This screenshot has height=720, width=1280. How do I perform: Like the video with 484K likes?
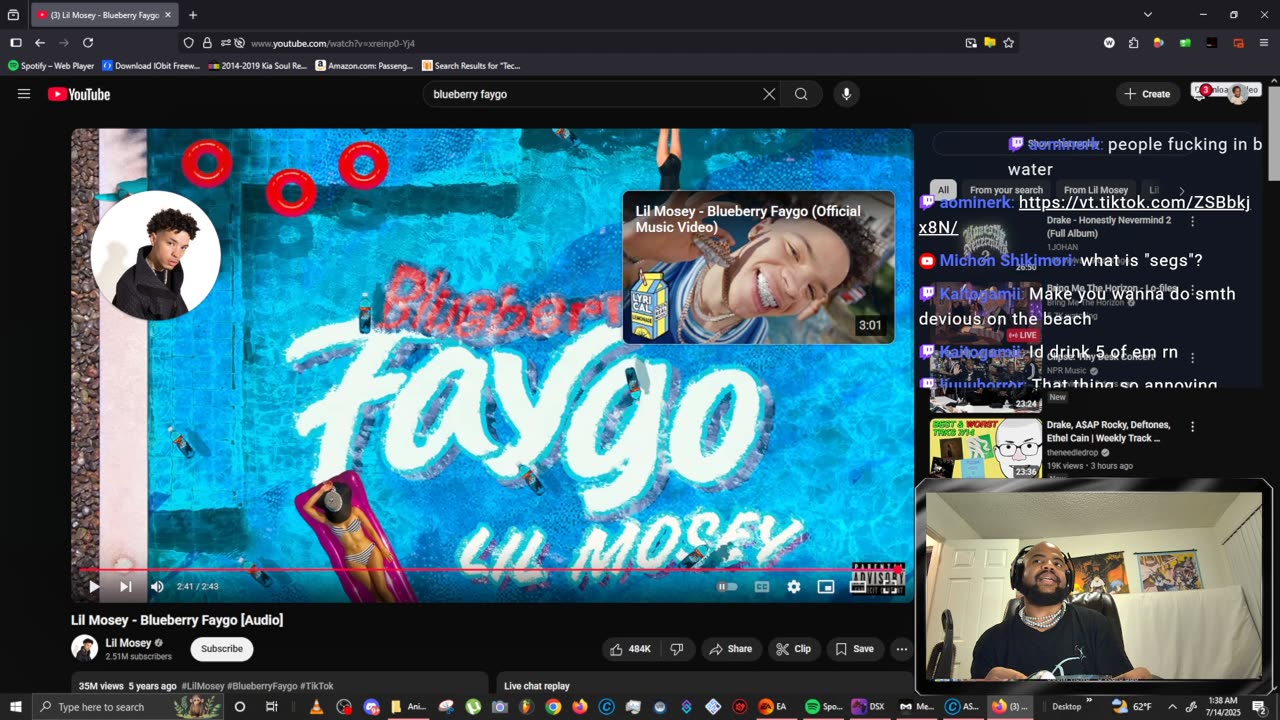pyautogui.click(x=629, y=649)
